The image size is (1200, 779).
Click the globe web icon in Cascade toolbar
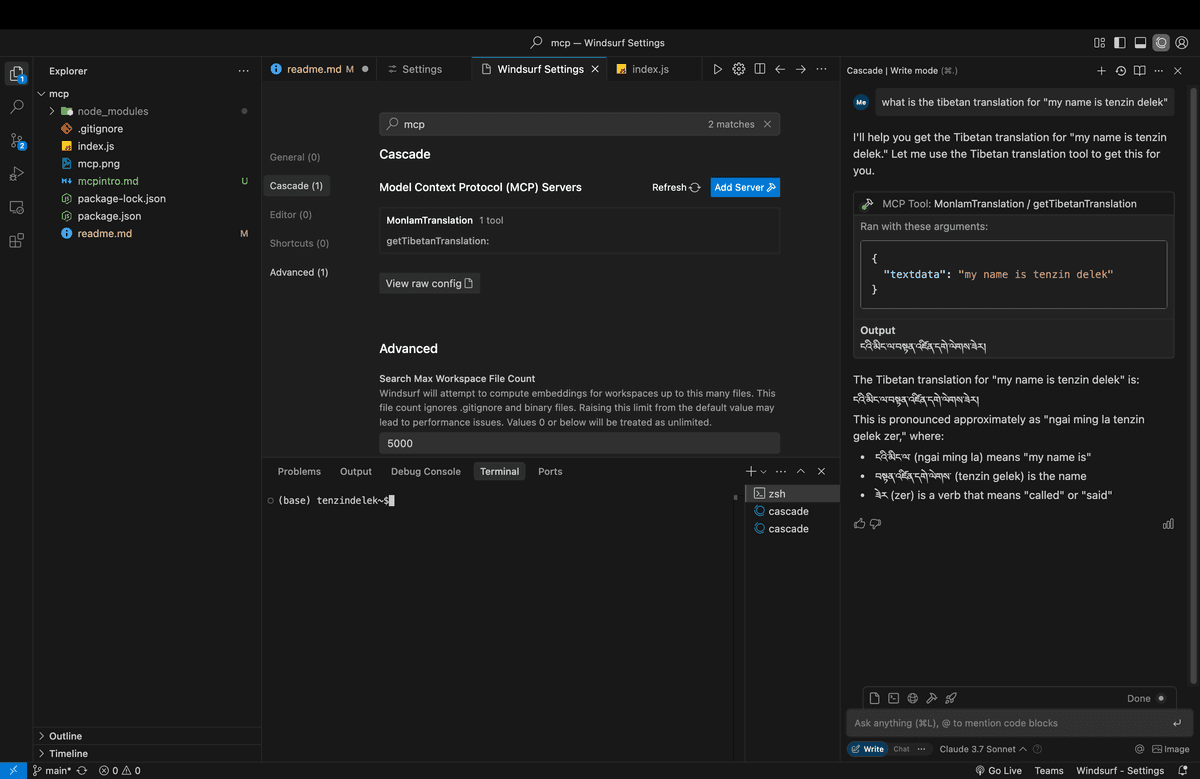point(913,698)
